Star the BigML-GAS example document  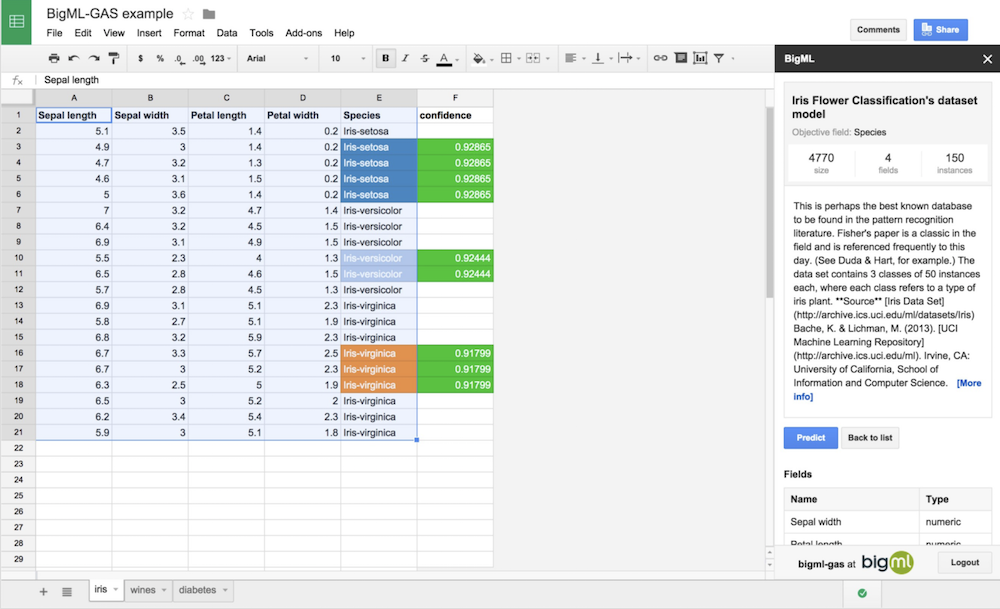click(188, 14)
